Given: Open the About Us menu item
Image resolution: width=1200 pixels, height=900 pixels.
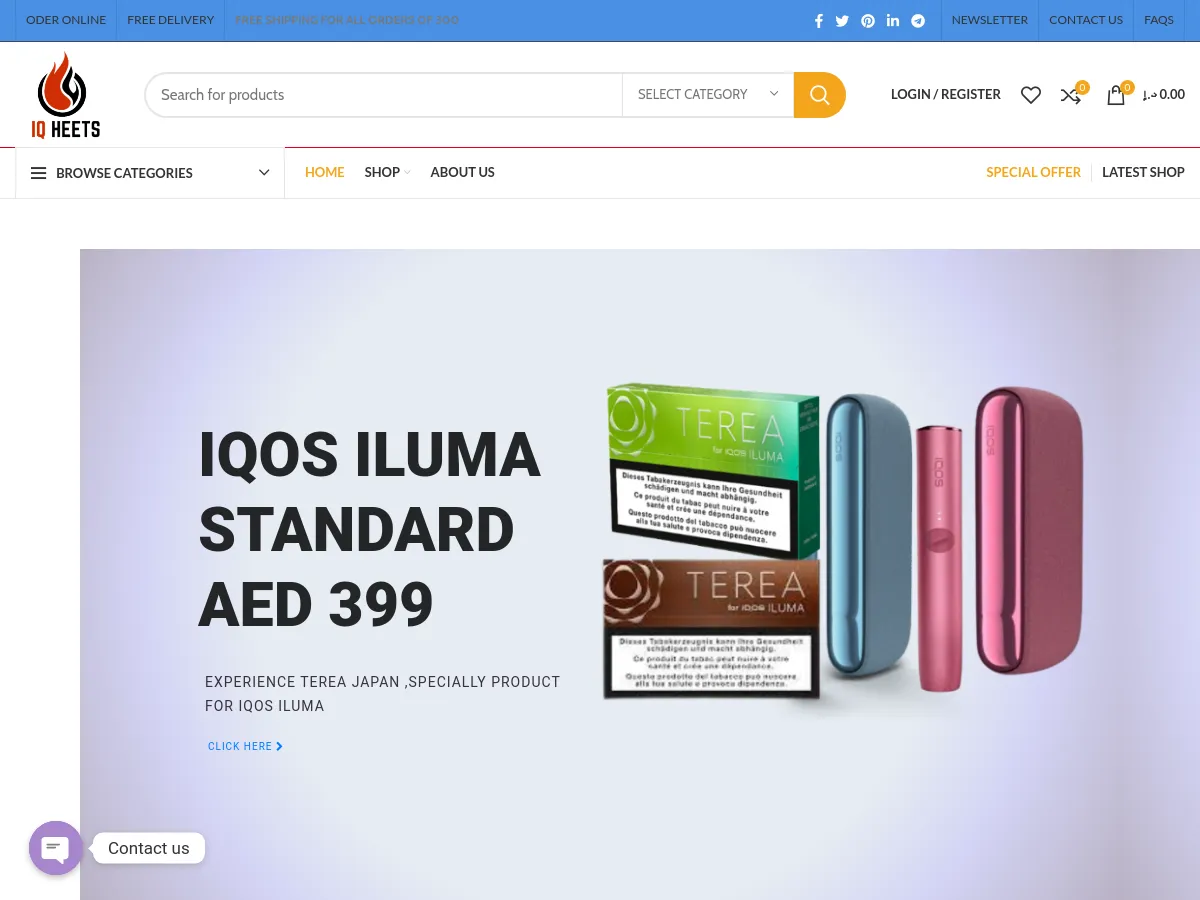Looking at the screenshot, I should 462,172.
